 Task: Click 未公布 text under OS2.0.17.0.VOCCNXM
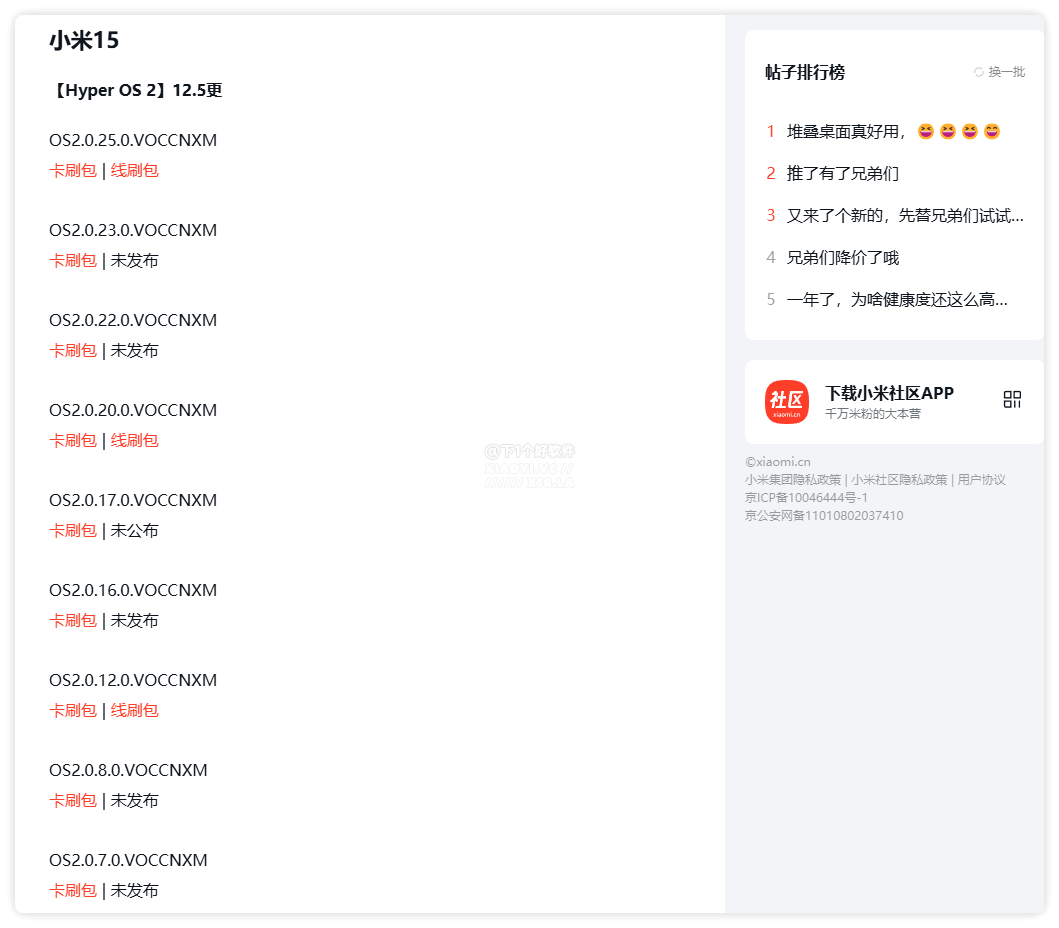(x=134, y=530)
